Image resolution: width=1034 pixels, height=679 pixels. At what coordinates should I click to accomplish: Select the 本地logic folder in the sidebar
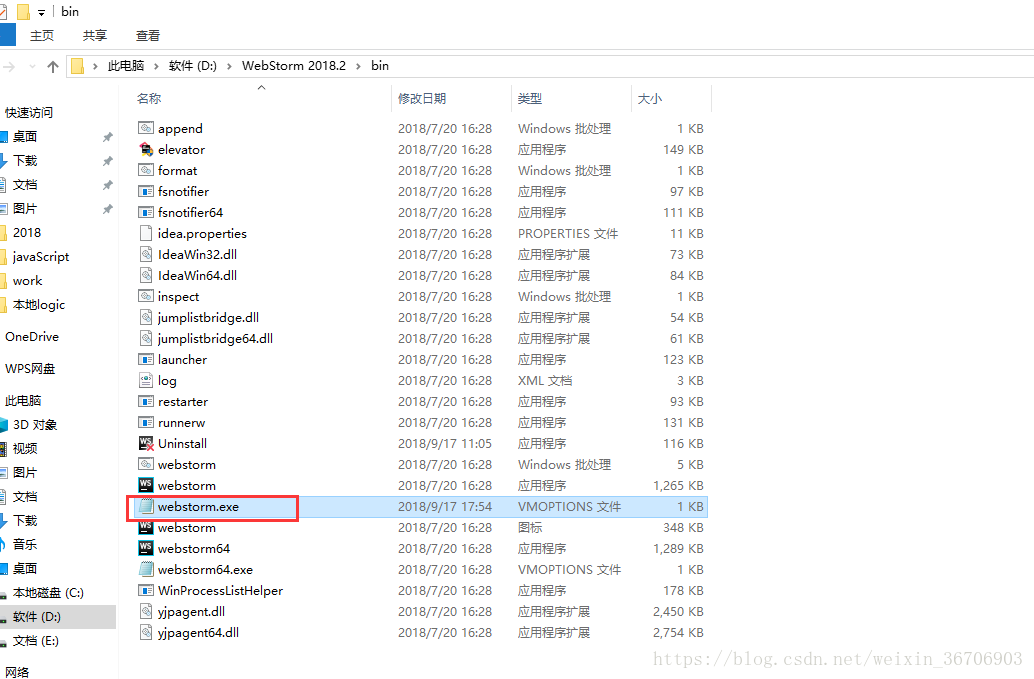coord(39,305)
